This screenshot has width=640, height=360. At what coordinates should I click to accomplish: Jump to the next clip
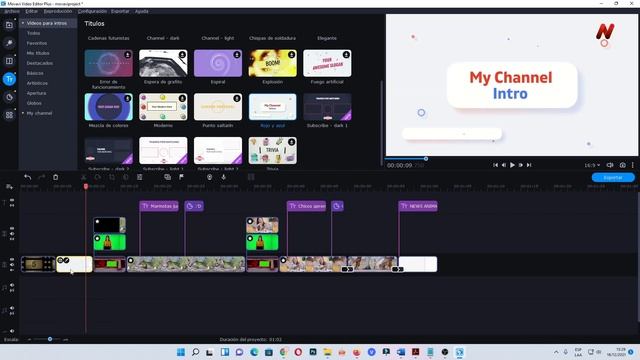click(x=529, y=165)
